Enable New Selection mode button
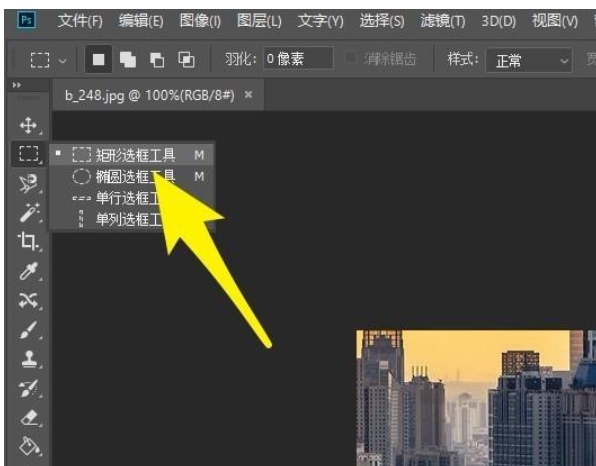Viewport: 596px width, 466px height. pyautogui.click(x=98, y=59)
